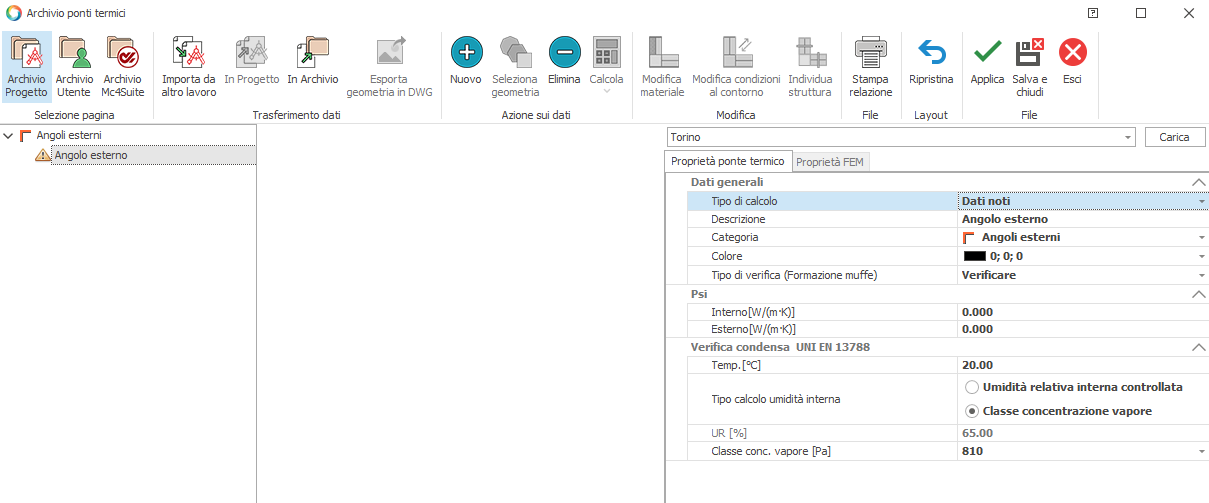Click Importa da altro lavoro icon
This screenshot has height=503, width=1209.
[188, 65]
